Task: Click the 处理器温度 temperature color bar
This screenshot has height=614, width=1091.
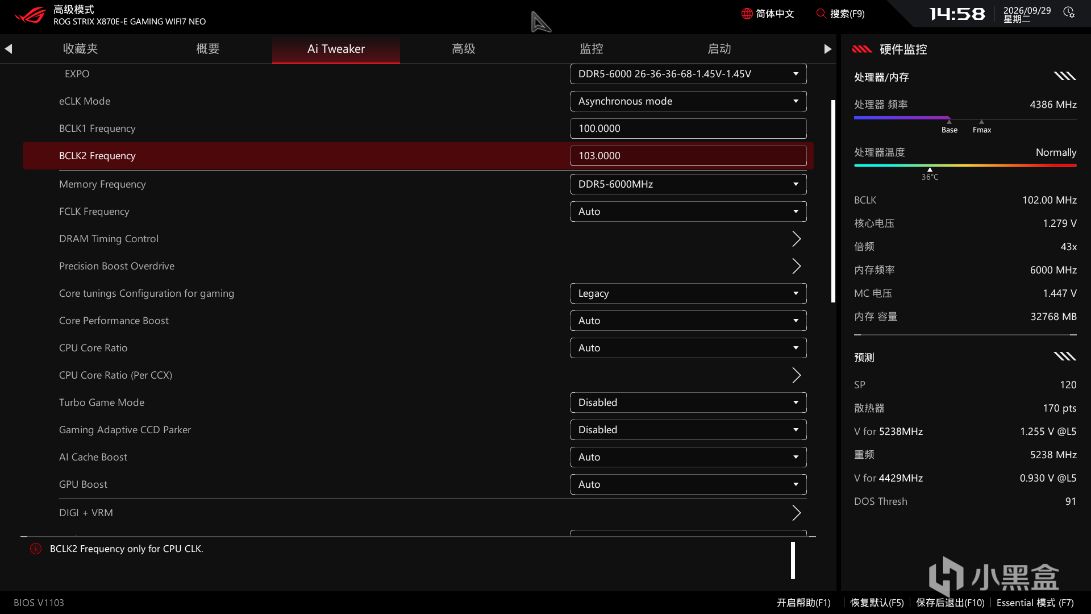Action: click(x=965, y=166)
